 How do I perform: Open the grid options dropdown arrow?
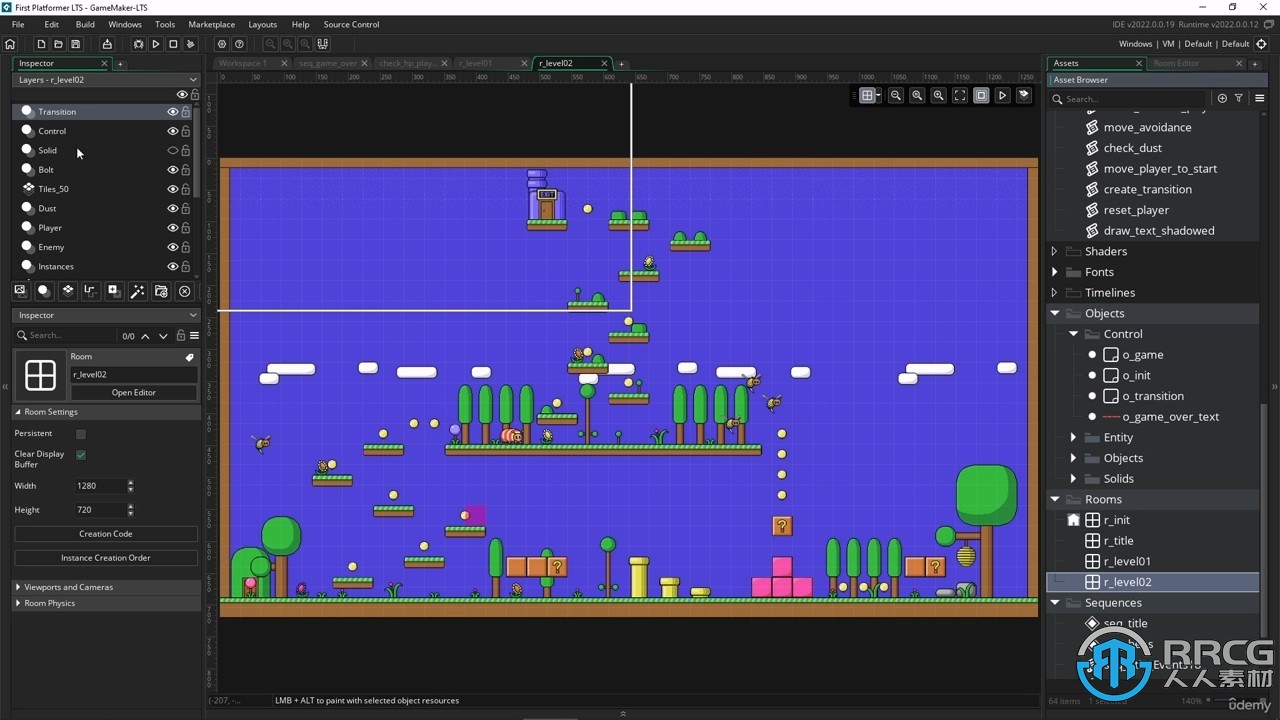point(878,96)
